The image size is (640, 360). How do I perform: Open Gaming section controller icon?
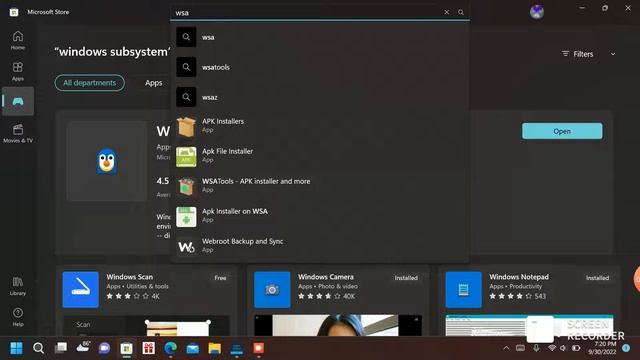(x=18, y=101)
